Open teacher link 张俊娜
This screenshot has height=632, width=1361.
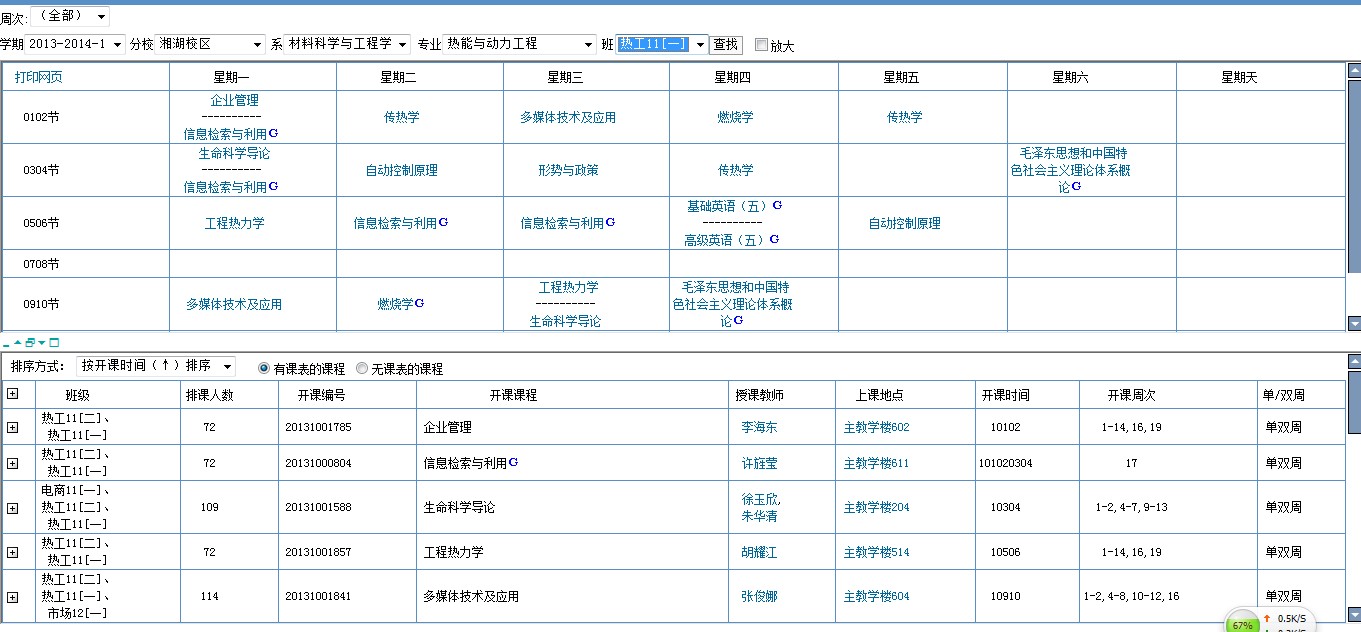(x=759, y=597)
